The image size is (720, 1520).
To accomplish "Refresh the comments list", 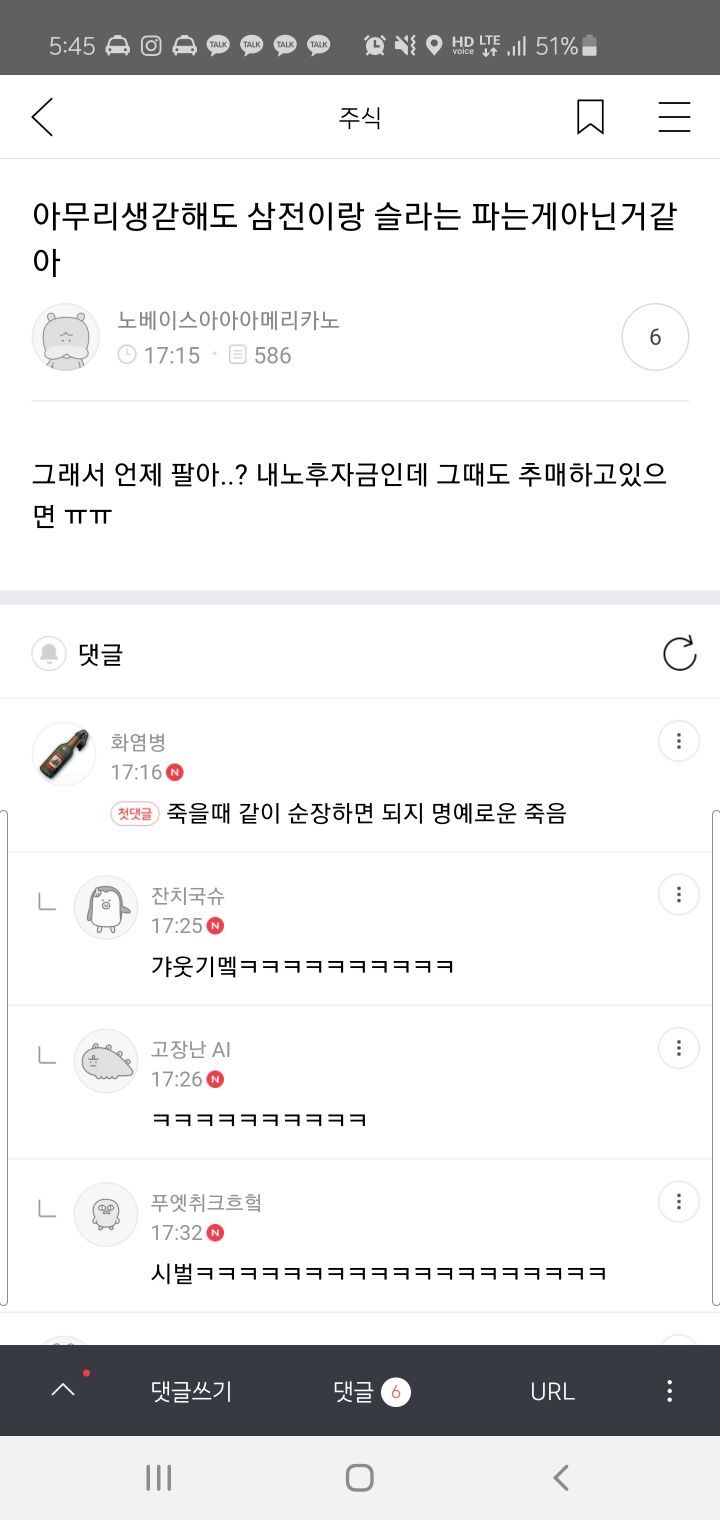I will (x=679, y=654).
